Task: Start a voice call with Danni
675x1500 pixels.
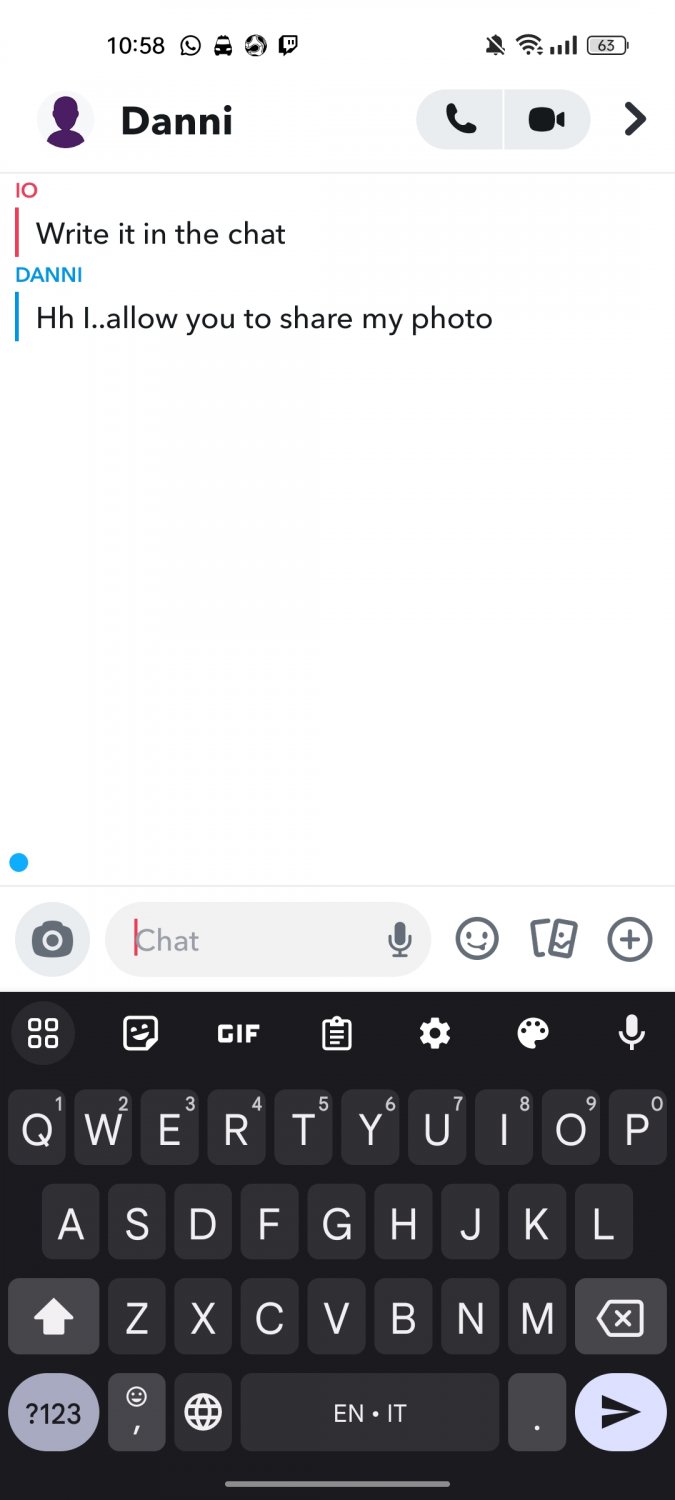Action: (x=460, y=120)
